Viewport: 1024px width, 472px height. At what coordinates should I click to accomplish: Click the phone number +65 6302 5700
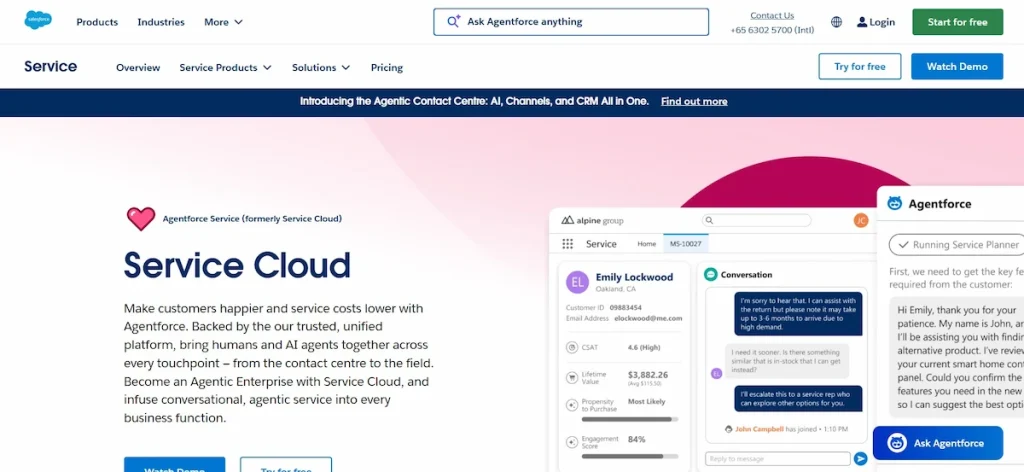pyautogui.click(x=772, y=30)
